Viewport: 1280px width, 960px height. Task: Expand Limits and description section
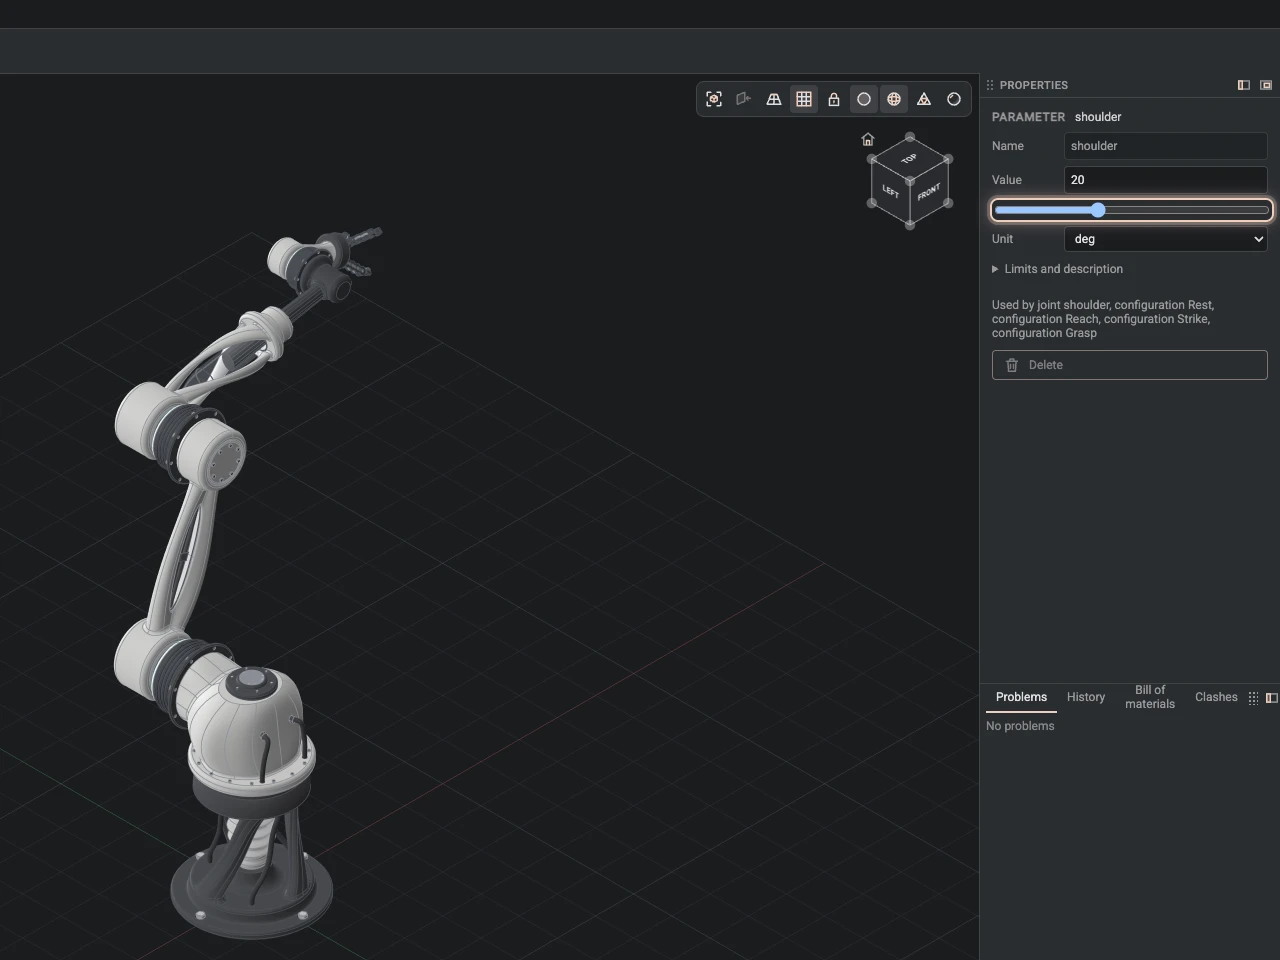pos(1057,269)
